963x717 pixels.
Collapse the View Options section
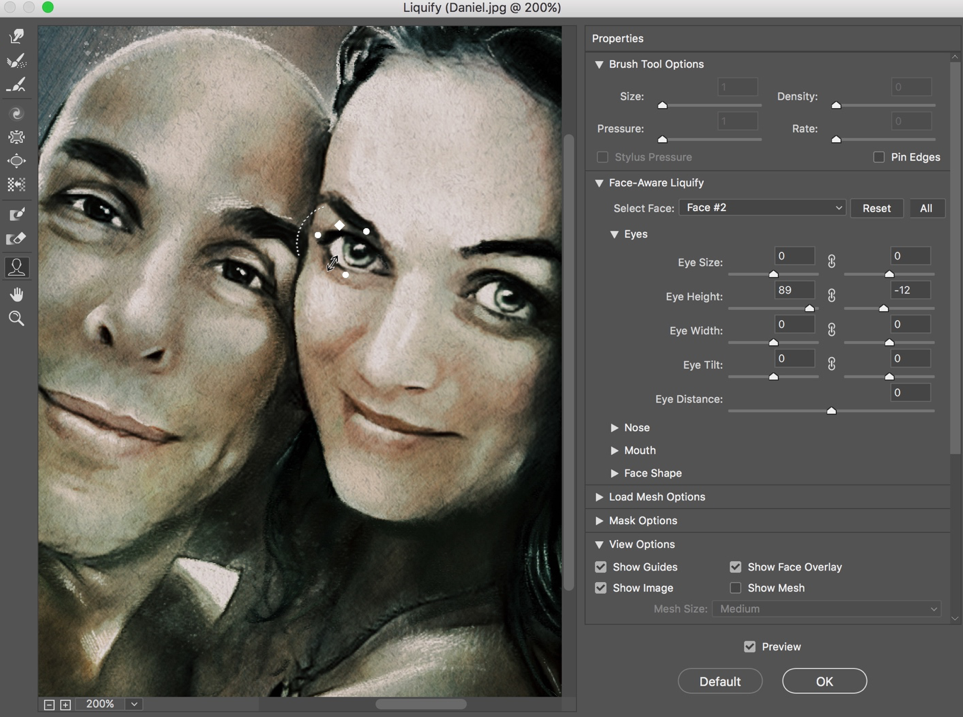click(x=599, y=544)
